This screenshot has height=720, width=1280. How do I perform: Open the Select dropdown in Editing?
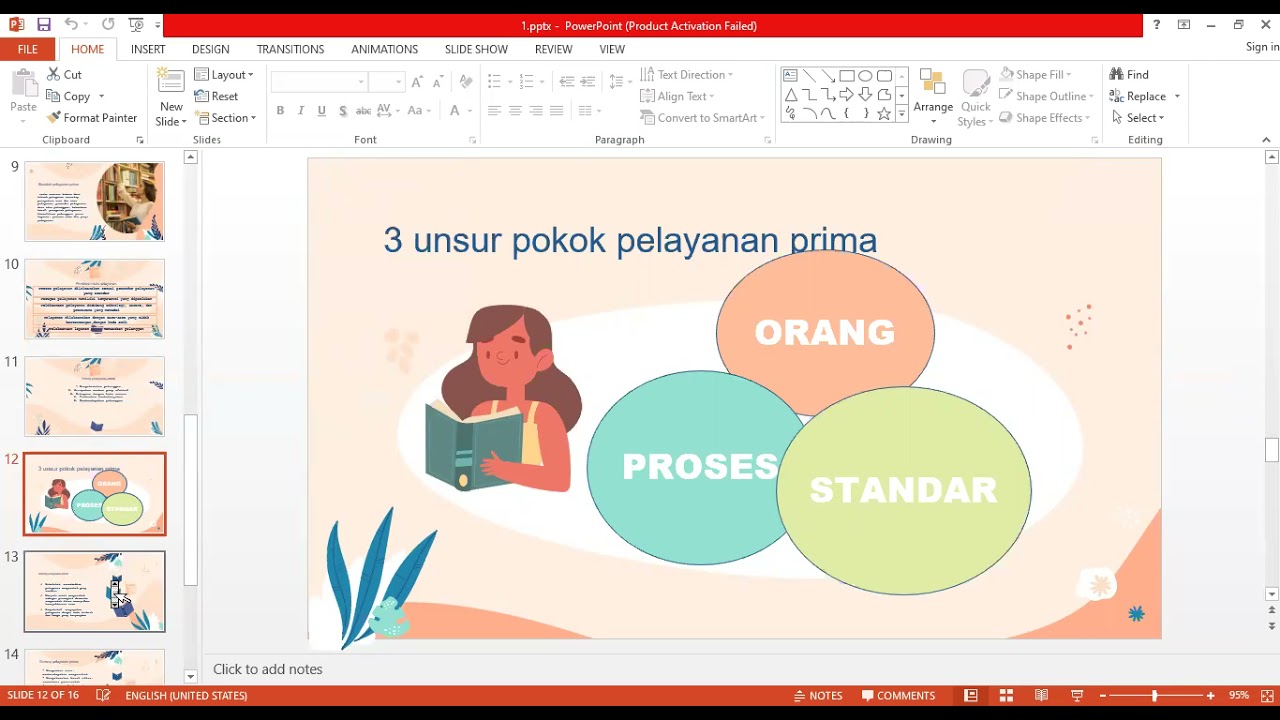click(x=1138, y=118)
